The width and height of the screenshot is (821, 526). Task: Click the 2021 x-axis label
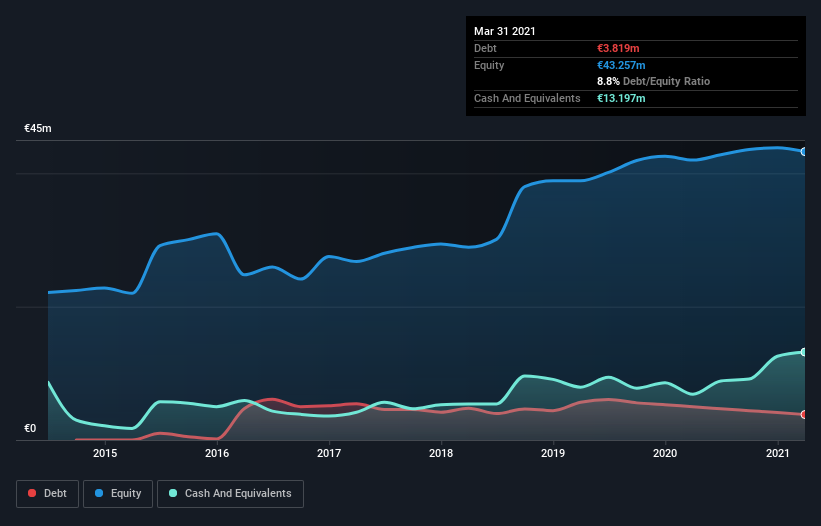point(778,453)
